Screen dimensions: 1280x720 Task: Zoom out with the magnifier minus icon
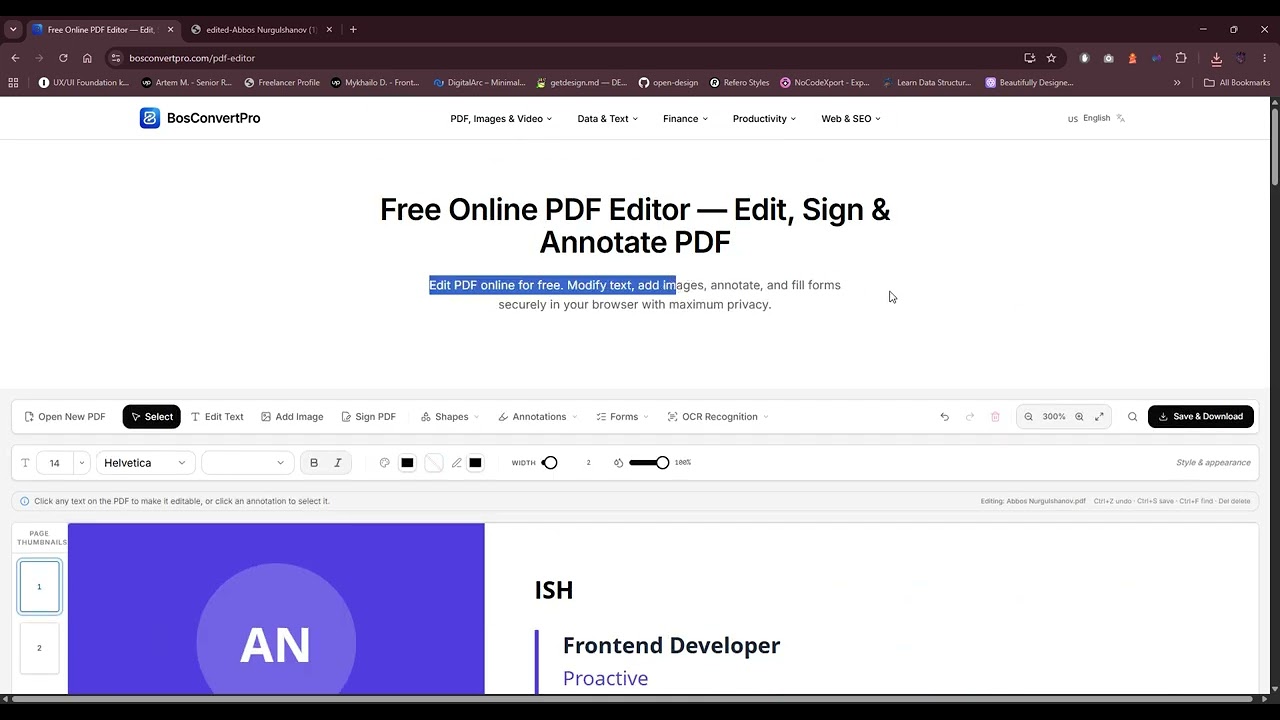(x=1028, y=417)
